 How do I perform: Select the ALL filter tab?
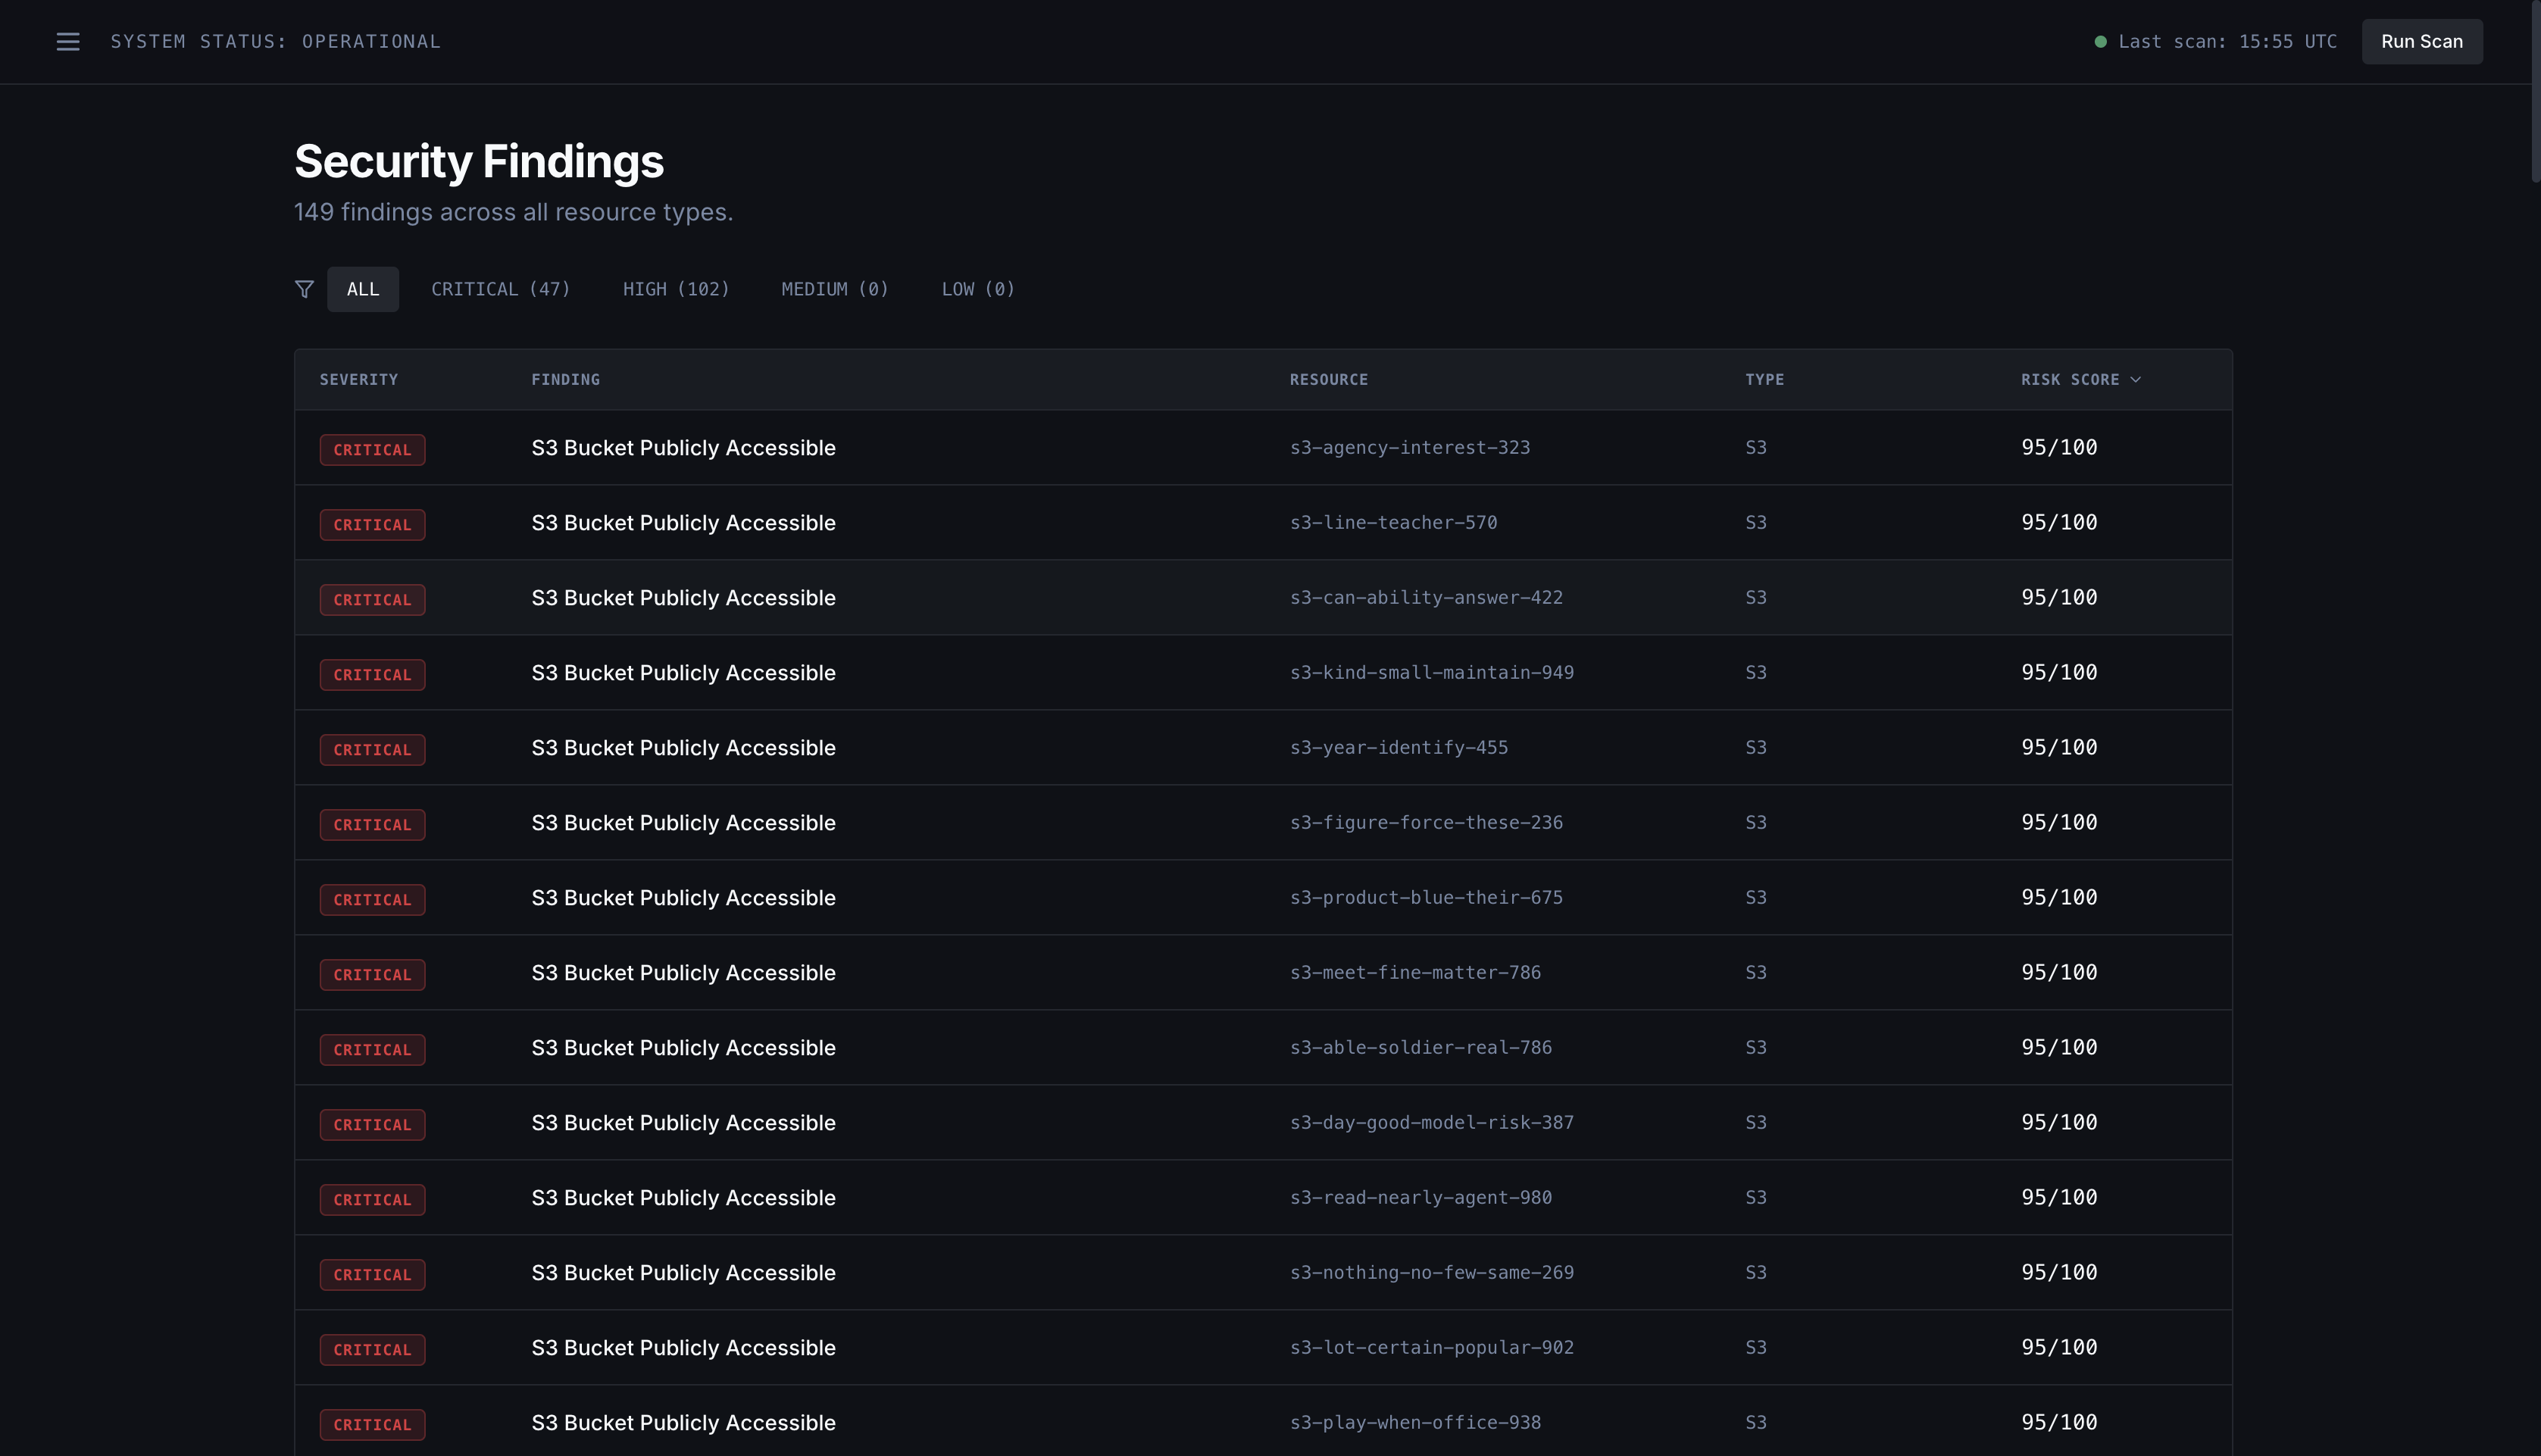362,289
